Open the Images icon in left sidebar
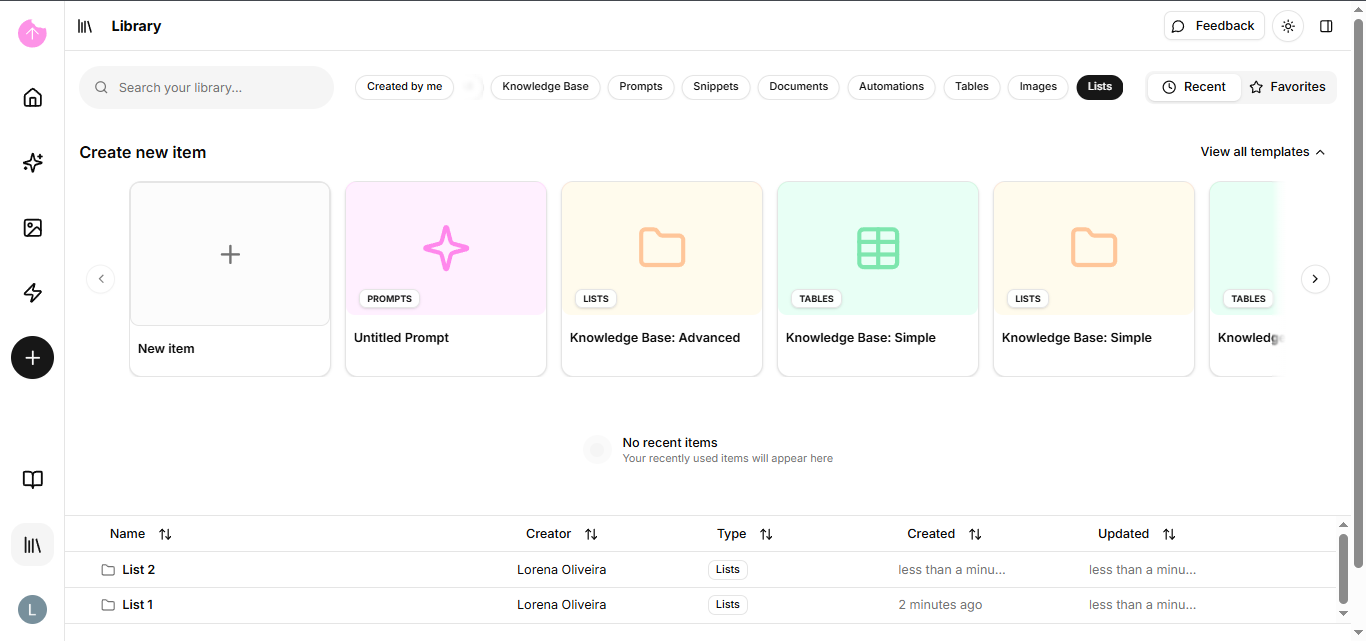The image size is (1366, 641). pos(33,228)
